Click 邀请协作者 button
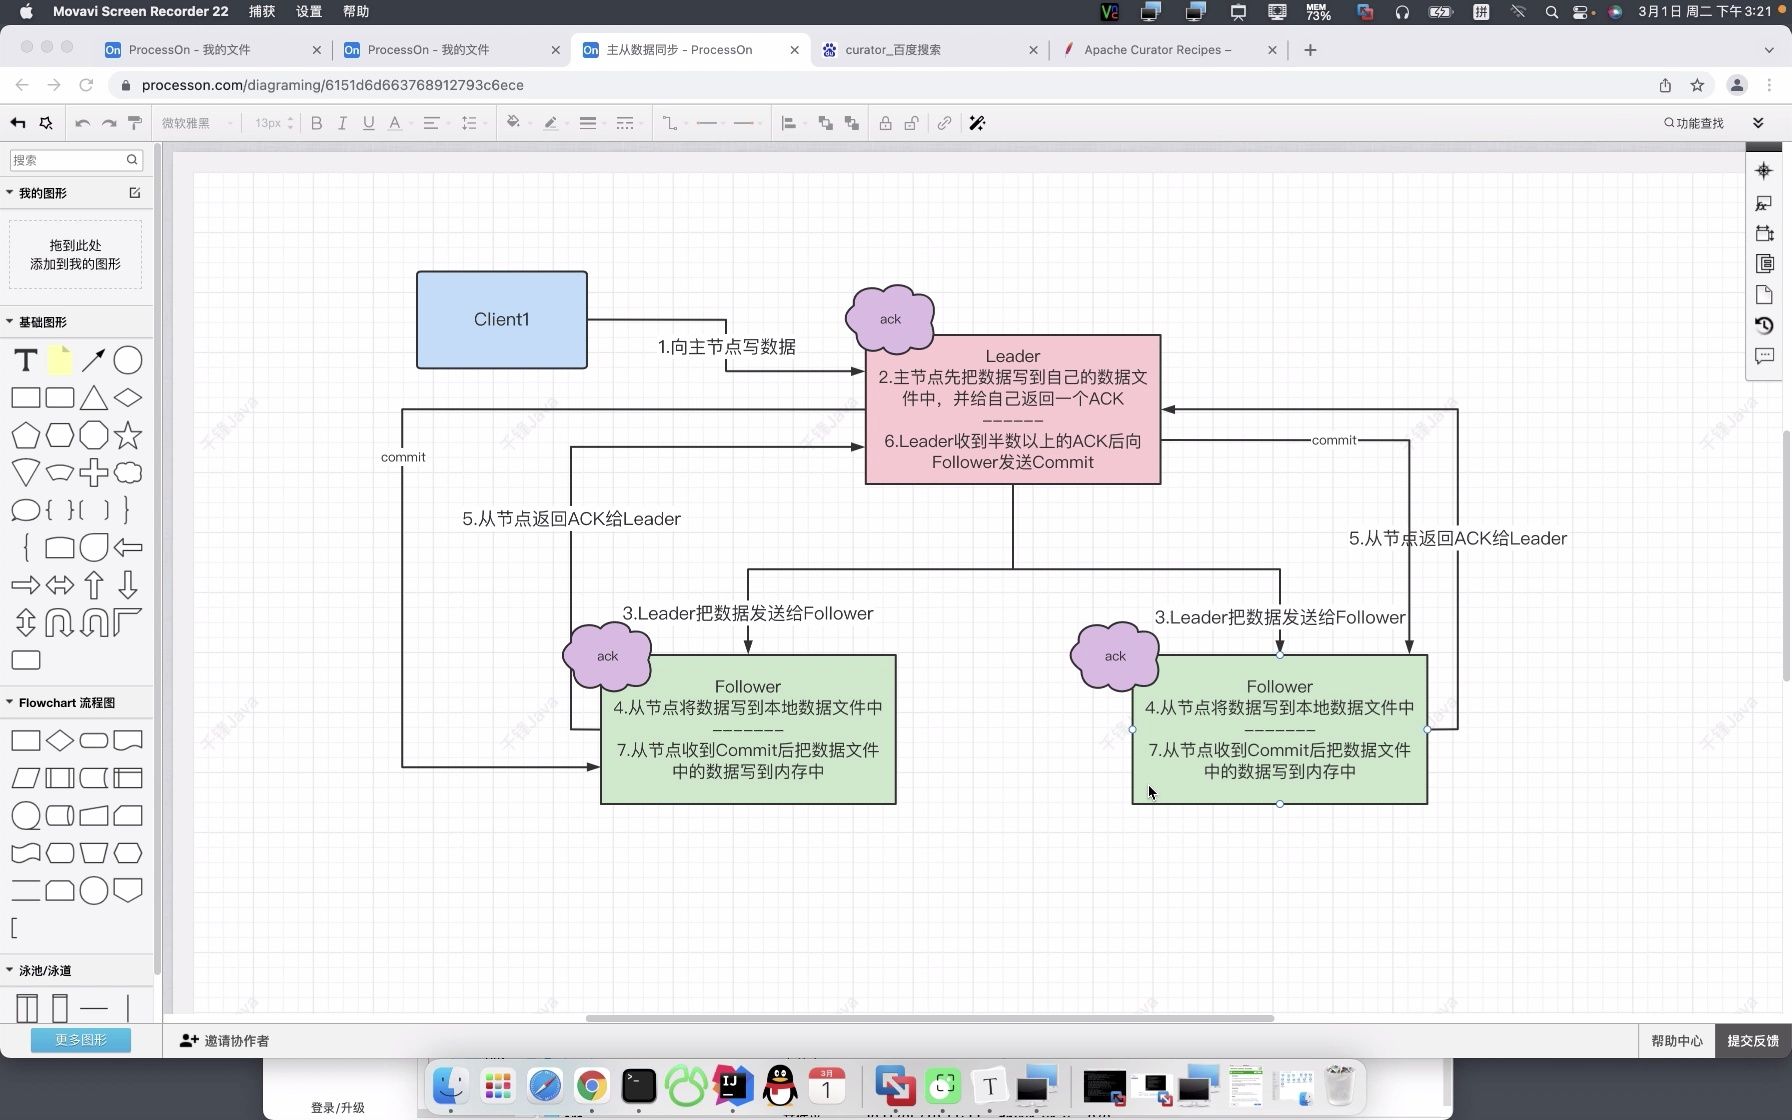Viewport: 1792px width, 1120px height. point(224,1041)
